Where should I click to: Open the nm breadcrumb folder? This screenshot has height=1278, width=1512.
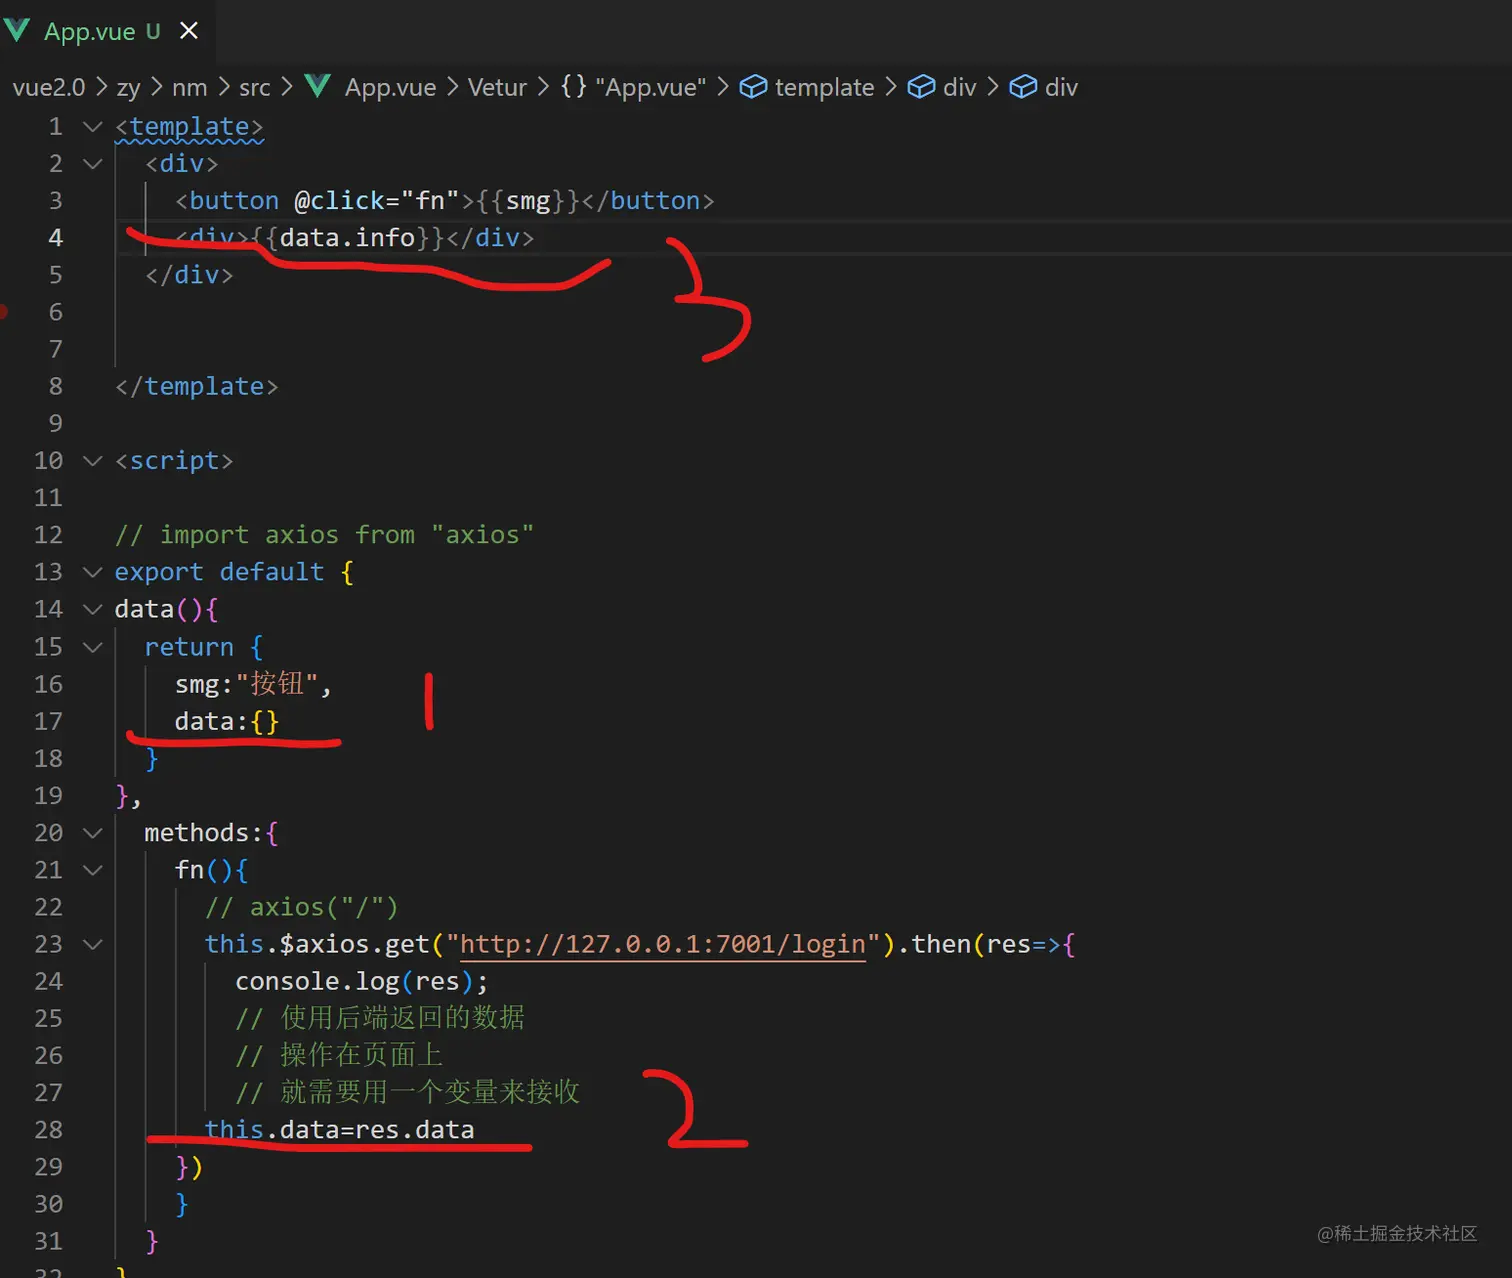(190, 88)
